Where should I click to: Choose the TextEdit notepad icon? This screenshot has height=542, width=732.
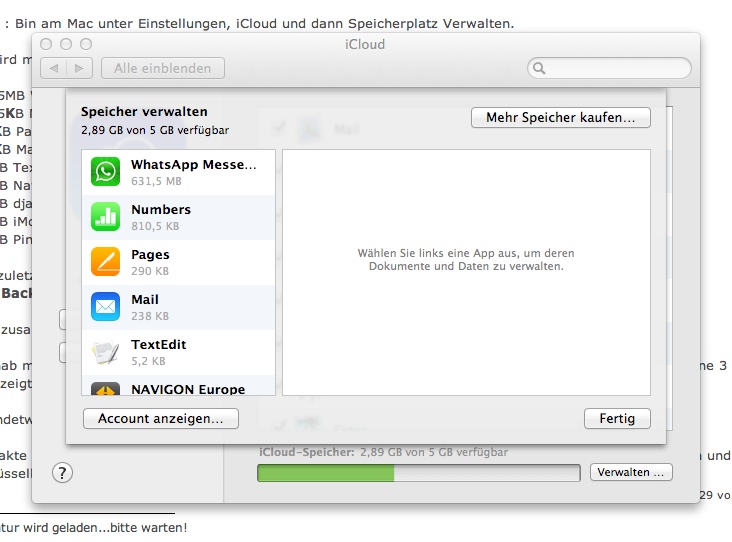coord(105,352)
